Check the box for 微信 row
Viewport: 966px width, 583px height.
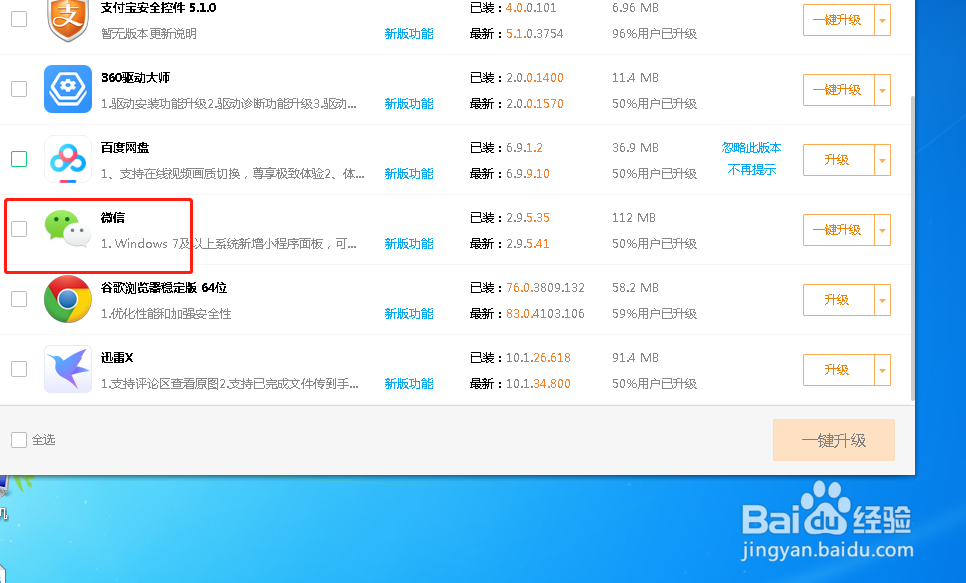point(19,229)
